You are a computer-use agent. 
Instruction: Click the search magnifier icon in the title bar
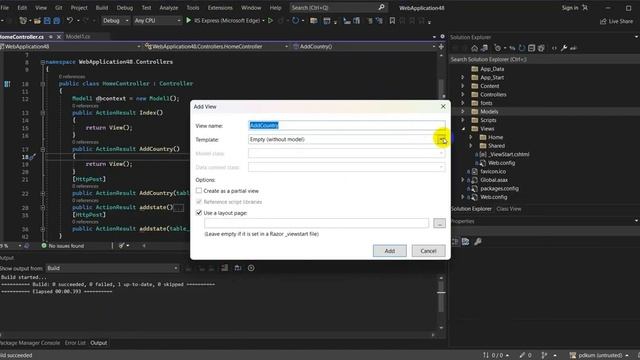pyautogui.click(x=381, y=7)
